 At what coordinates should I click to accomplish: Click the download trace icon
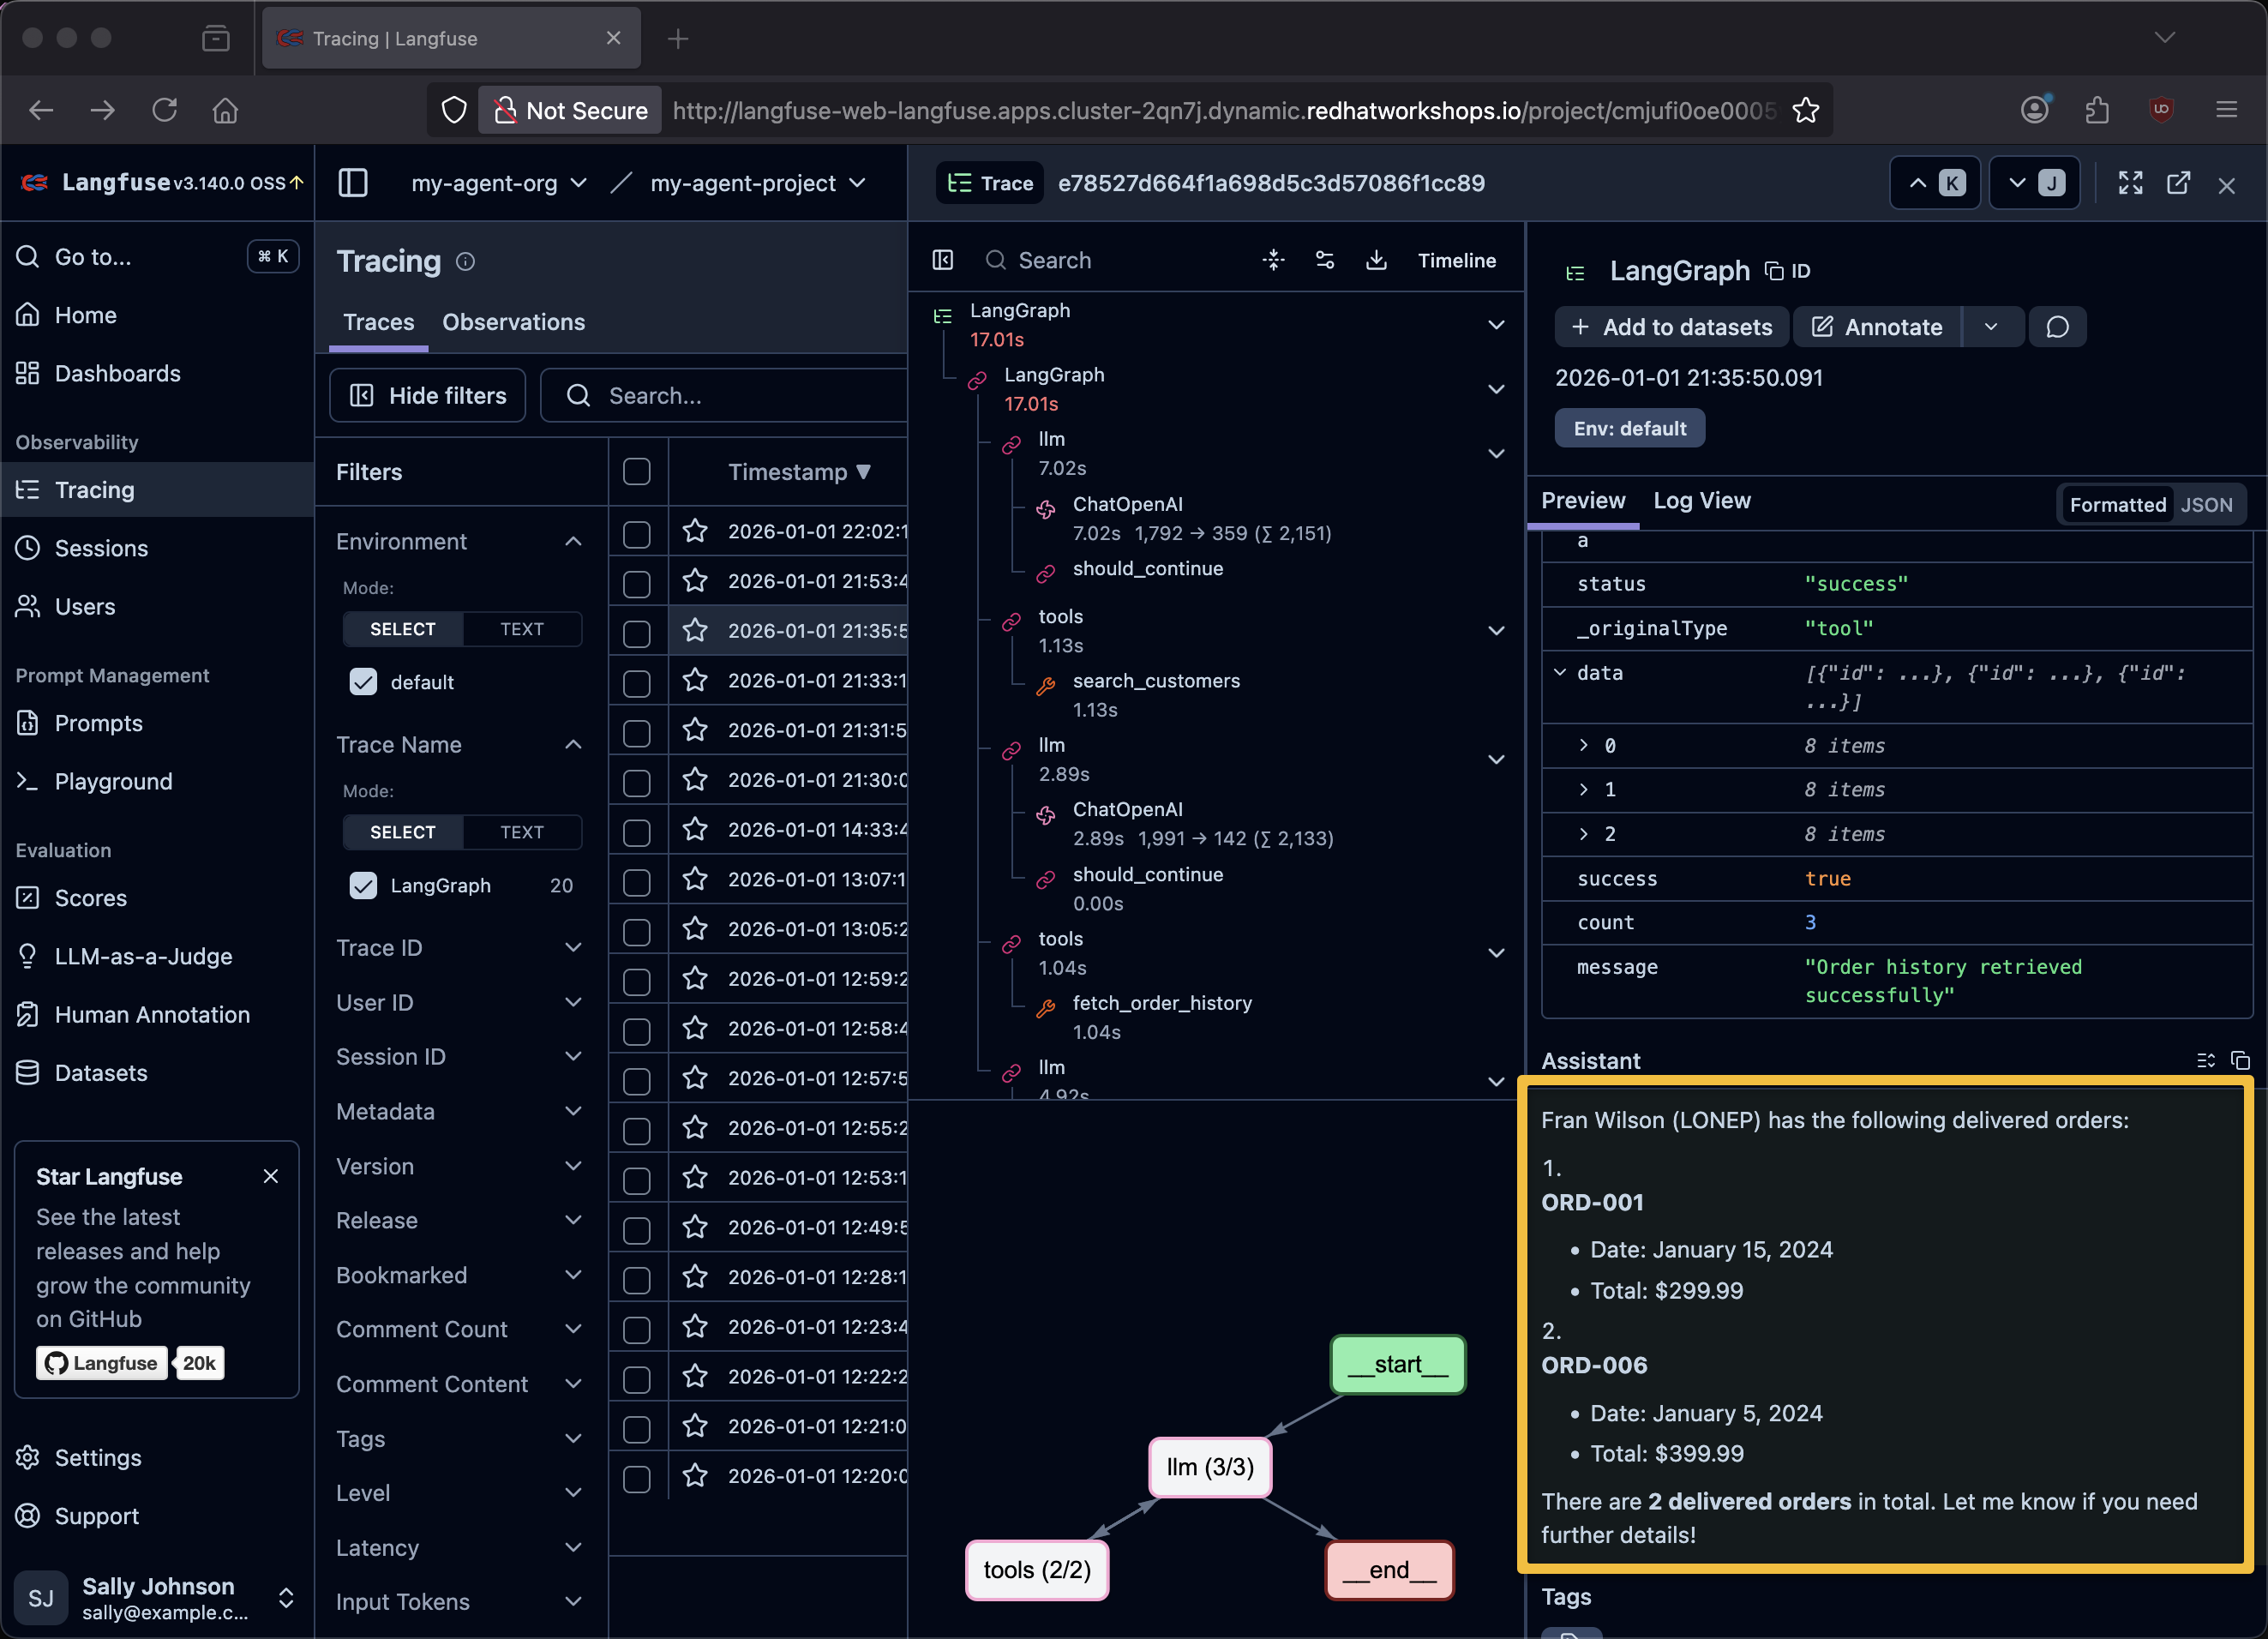(x=1376, y=260)
